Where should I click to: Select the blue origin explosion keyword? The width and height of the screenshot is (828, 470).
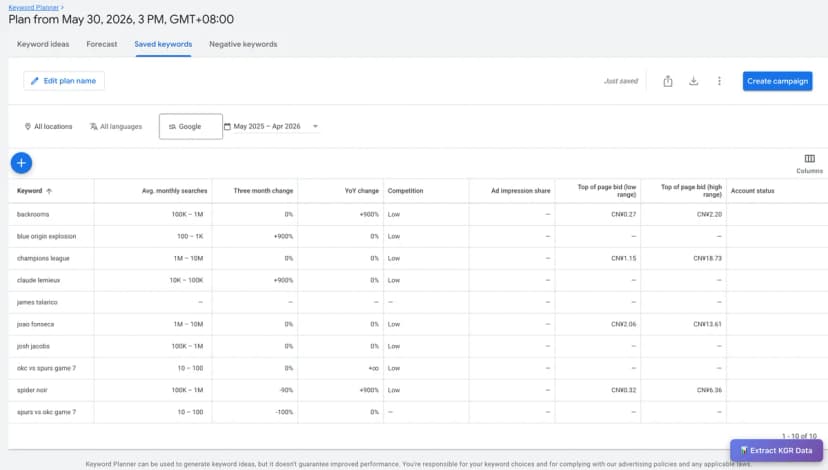[46, 237]
